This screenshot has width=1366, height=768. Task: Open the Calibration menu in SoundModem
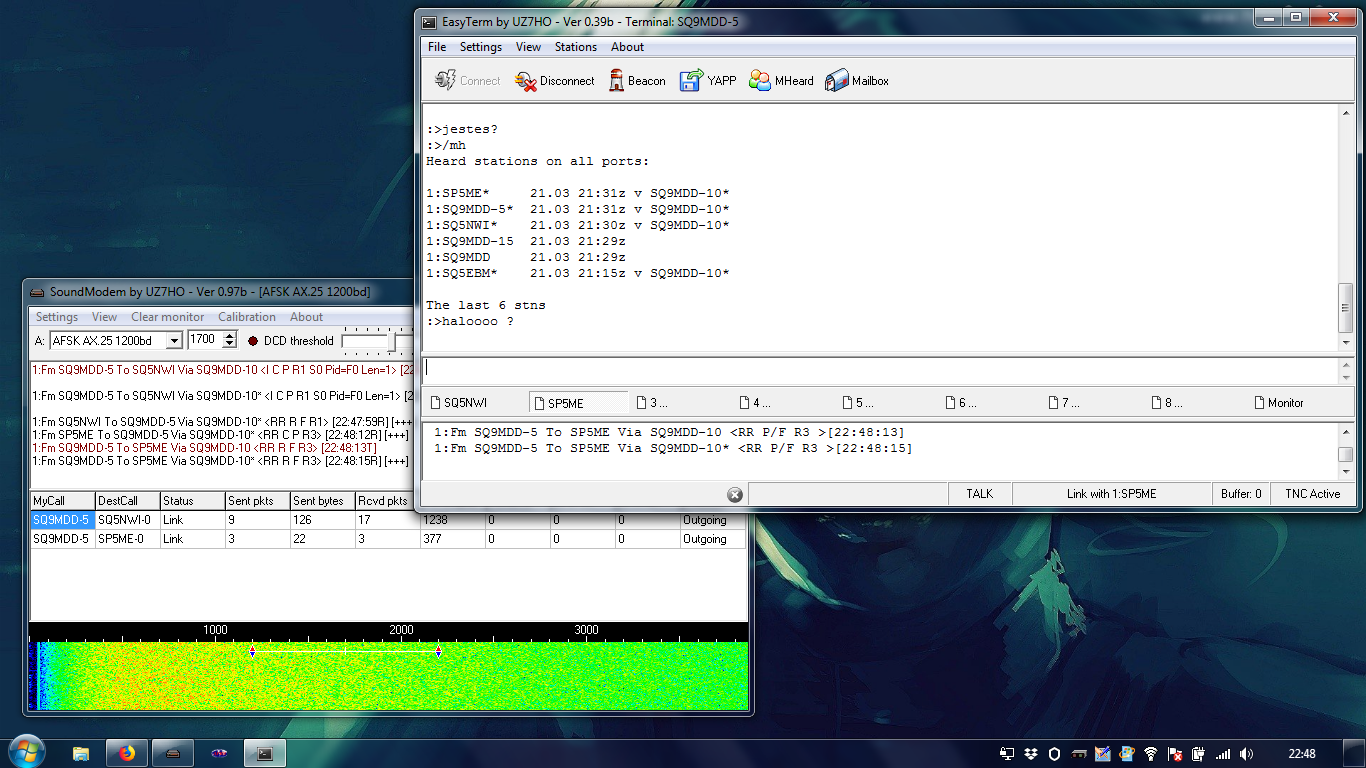247,317
